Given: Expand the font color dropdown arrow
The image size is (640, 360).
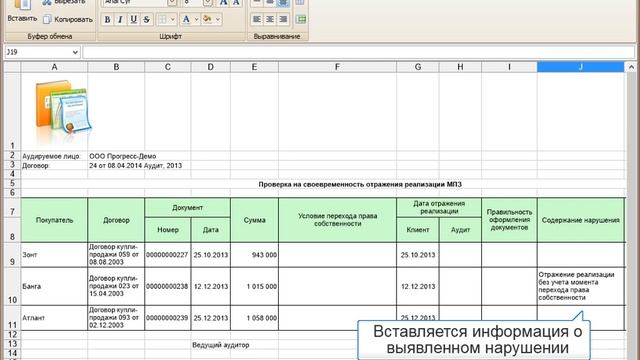Looking at the screenshot, I should coord(196,19).
